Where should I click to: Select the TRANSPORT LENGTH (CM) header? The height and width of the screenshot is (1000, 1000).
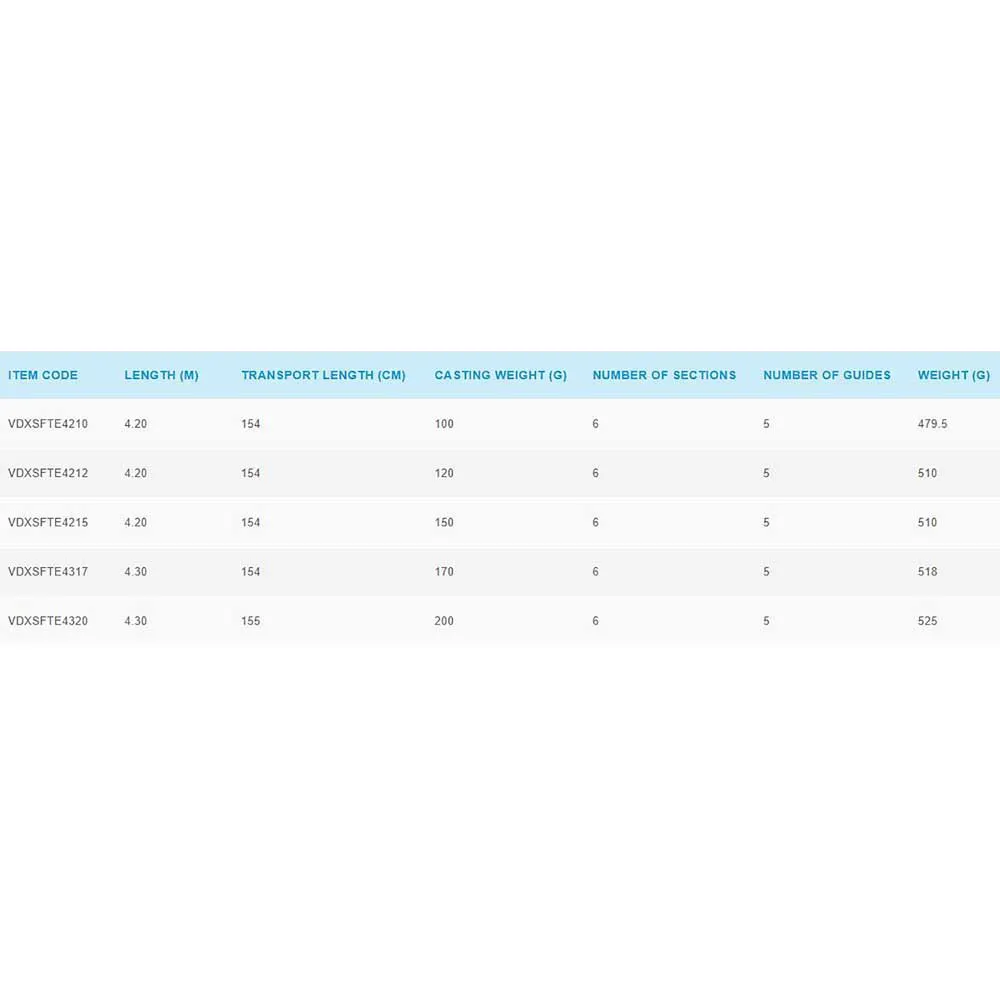[323, 376]
